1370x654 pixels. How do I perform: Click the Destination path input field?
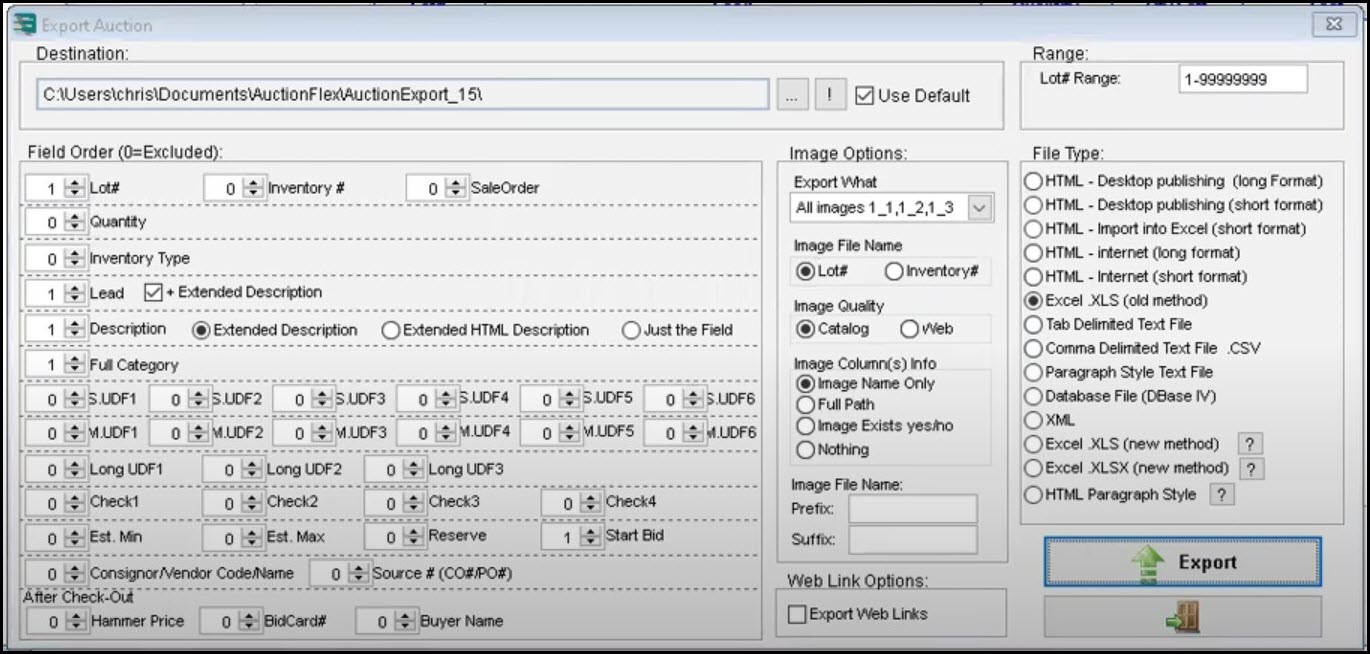point(403,95)
